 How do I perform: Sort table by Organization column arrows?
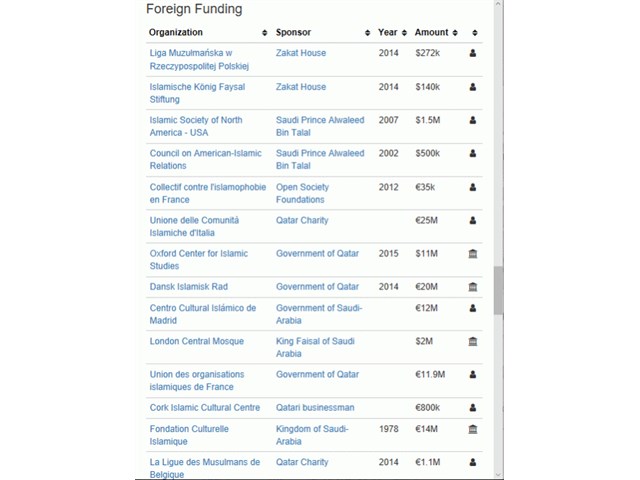tap(264, 33)
